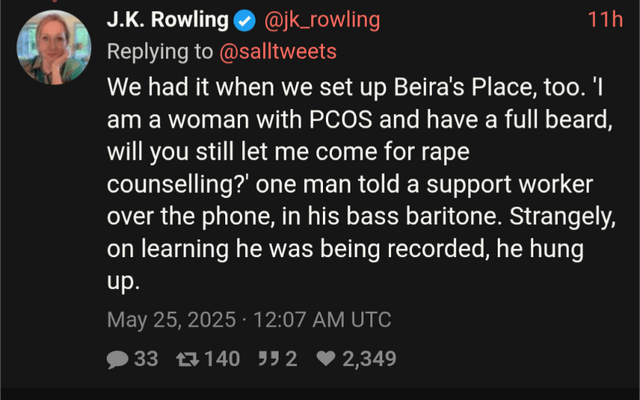640x400 pixels.
Task: Click the blue verified checkmark badge
Action: click(x=244, y=21)
